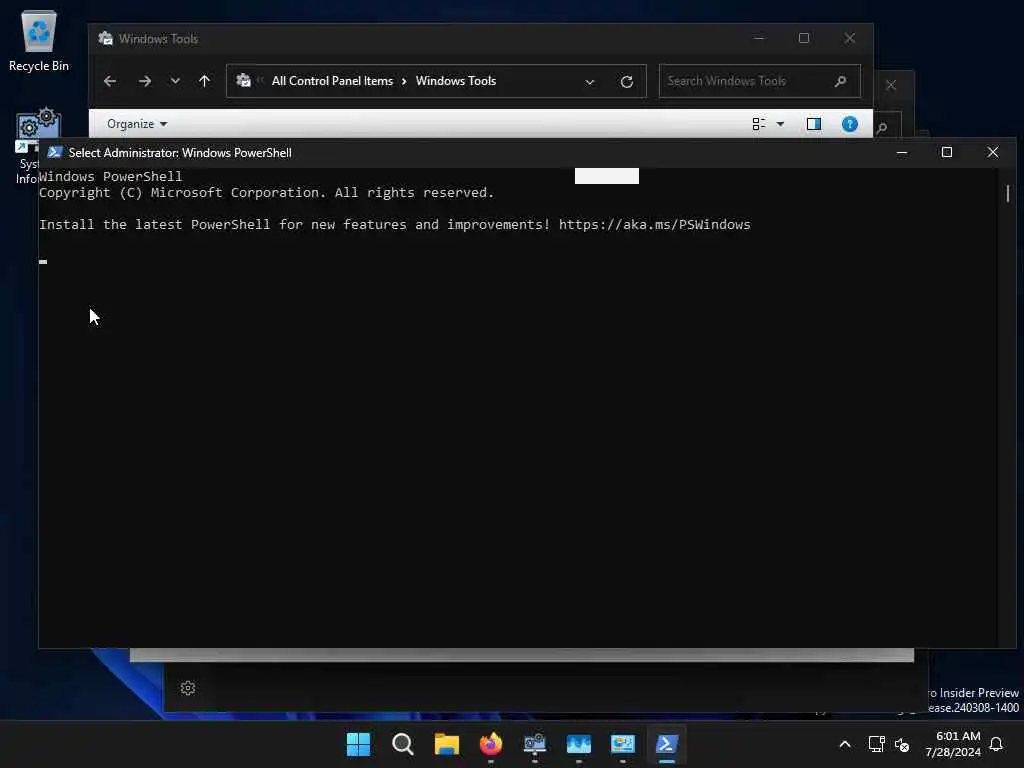Change view layout icon in Windows Tools
The width and height of the screenshot is (1024, 768).
pos(759,124)
